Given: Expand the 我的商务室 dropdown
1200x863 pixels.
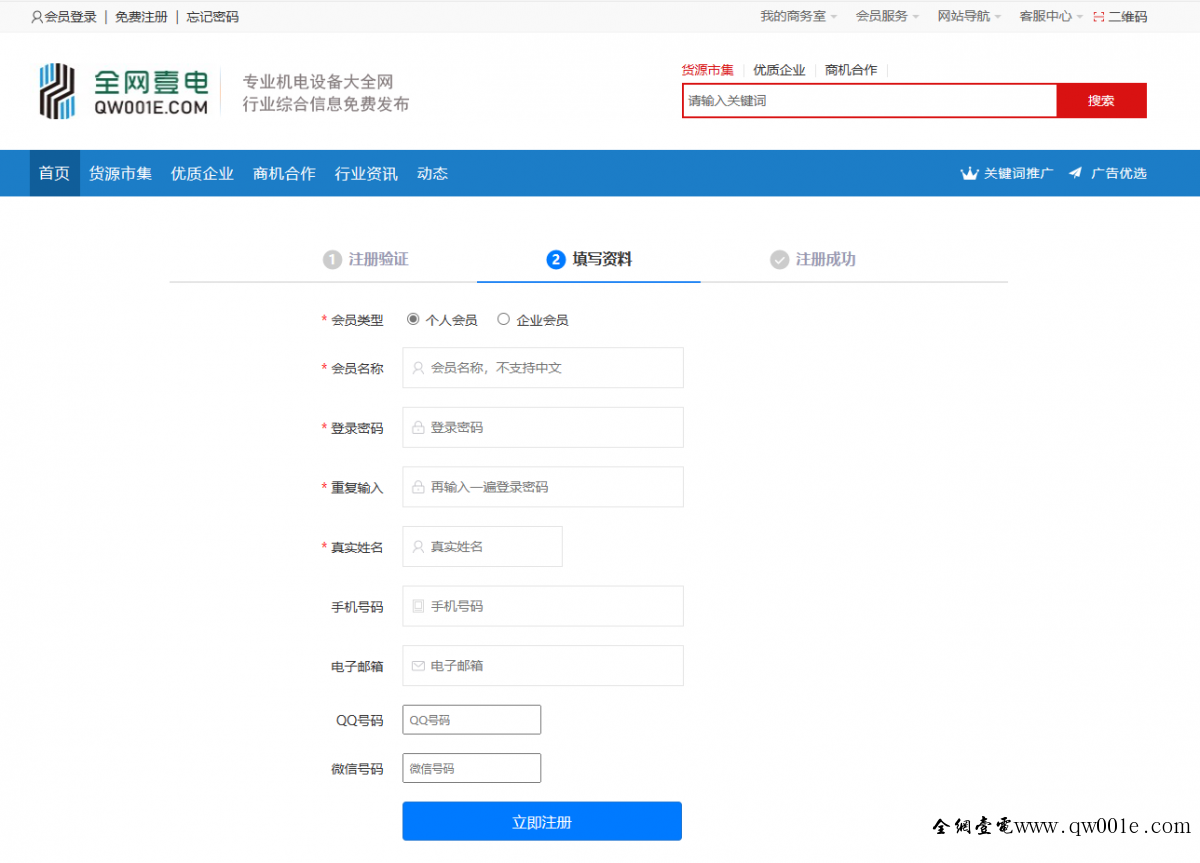Looking at the screenshot, I should [x=799, y=16].
